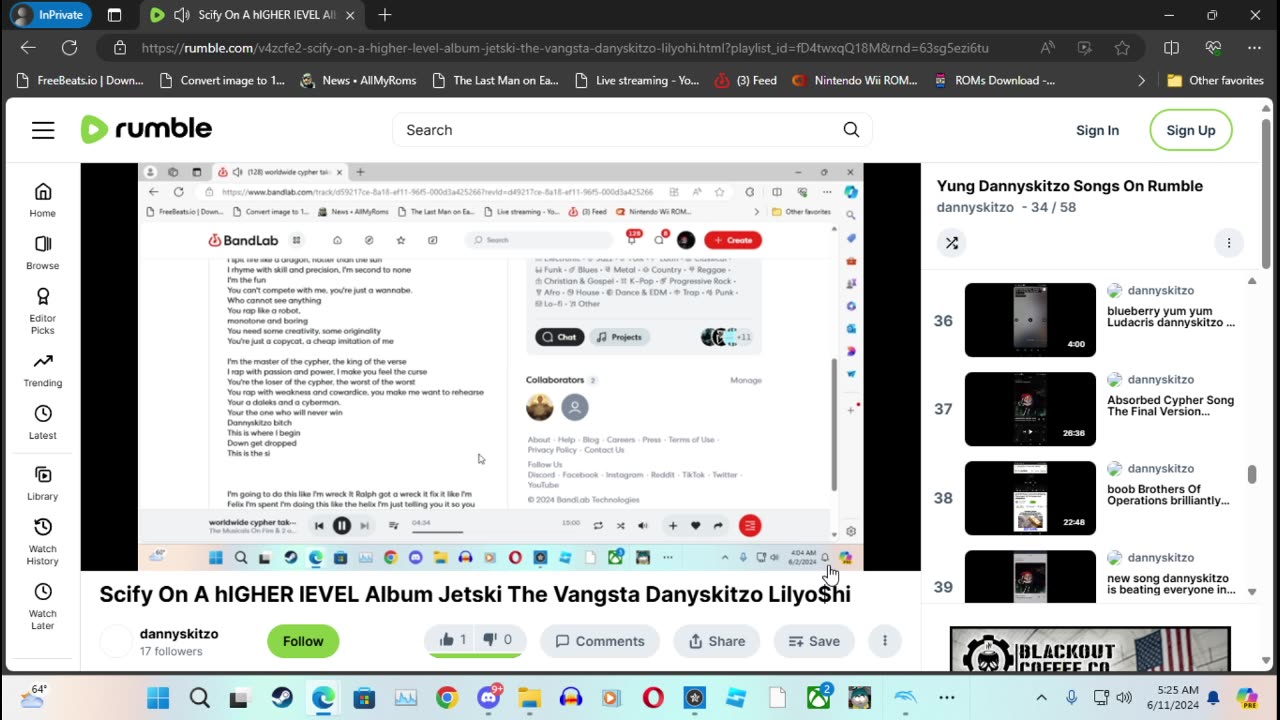The image size is (1280, 720).
Task: Open Absorbed Cypher Song thumbnail
Action: 1030,409
